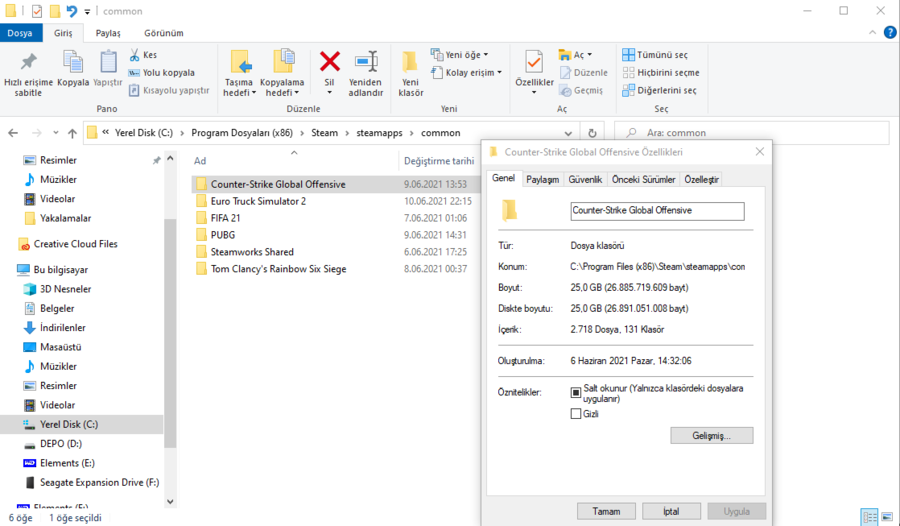Click Kısayolu yapıştır in ribbon
The height and width of the screenshot is (526, 900).
tap(169, 90)
